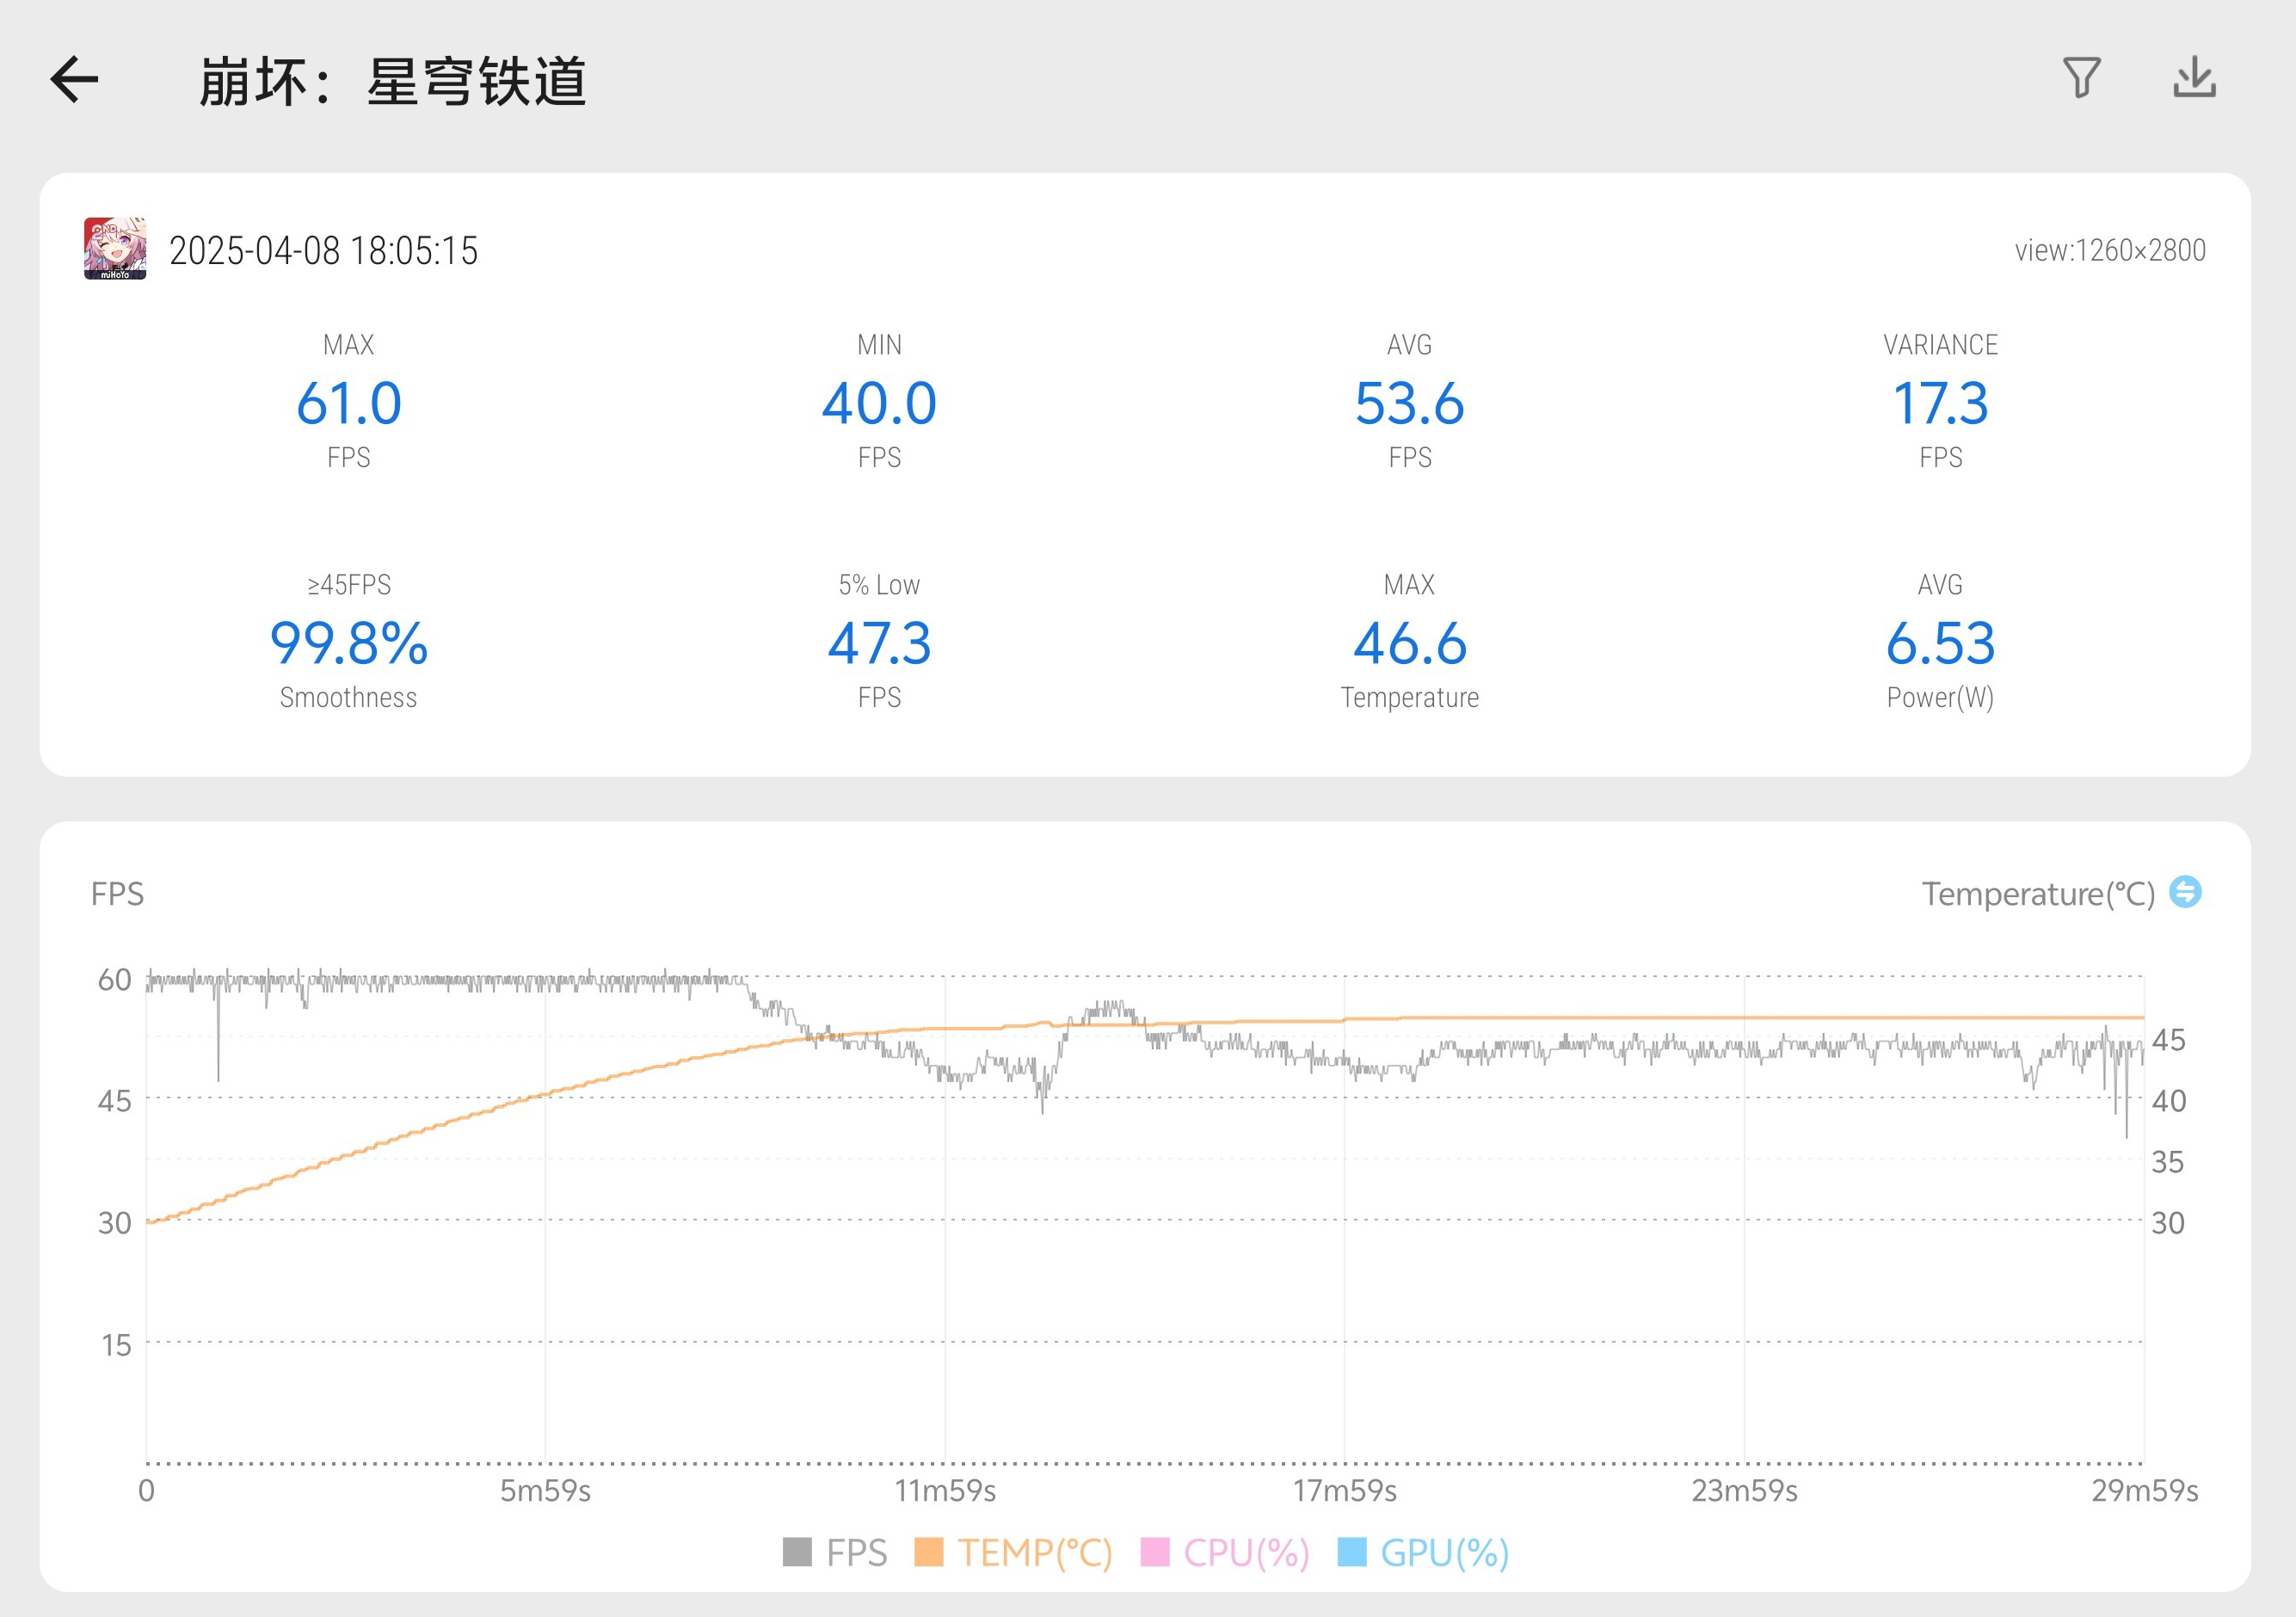Viewport: 2296px width, 1617px height.
Task: Select the Temperature(℃) axis label
Action: coord(2038,893)
